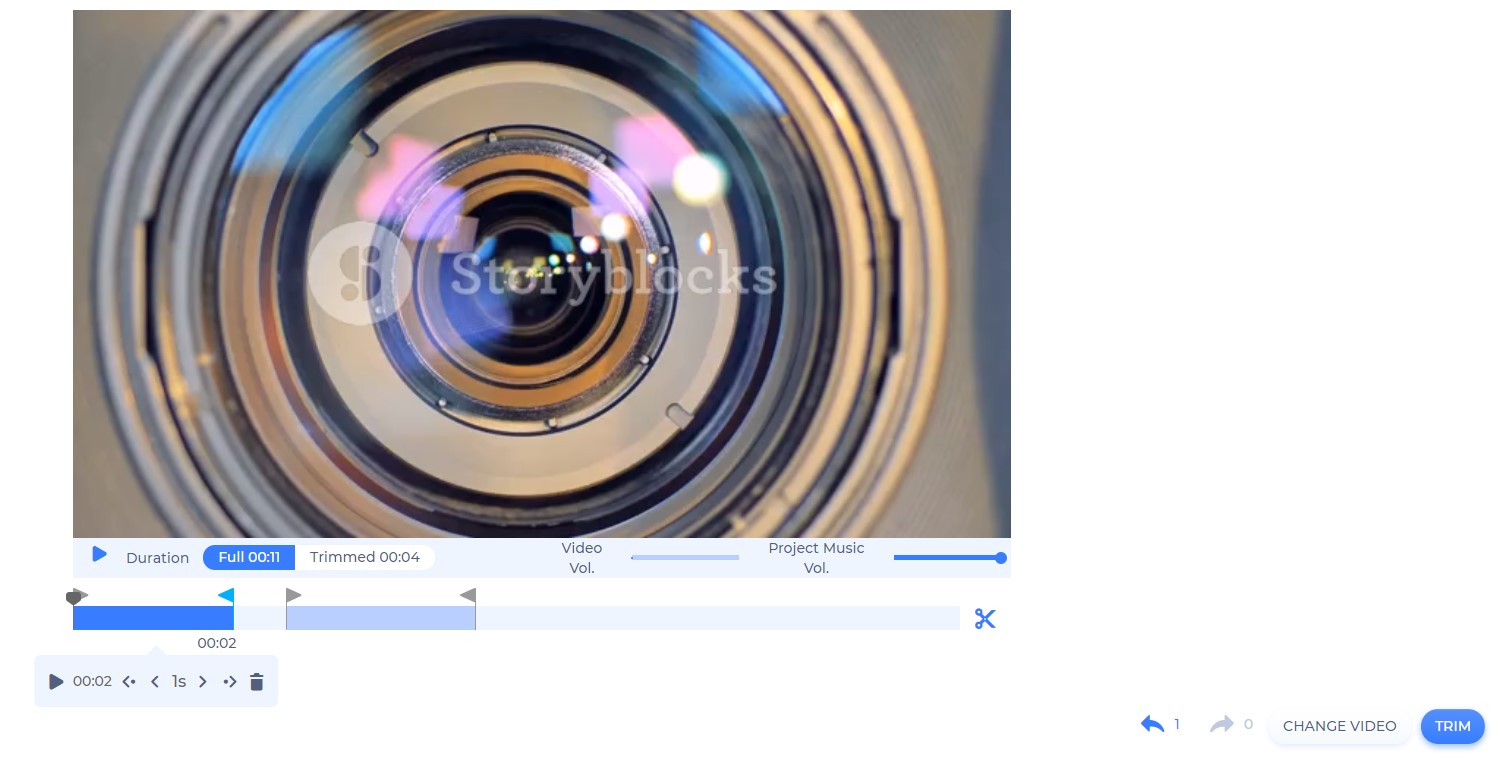The image size is (1498, 765).
Task: Click the dark playhead marker on timeline
Action: 72,599
